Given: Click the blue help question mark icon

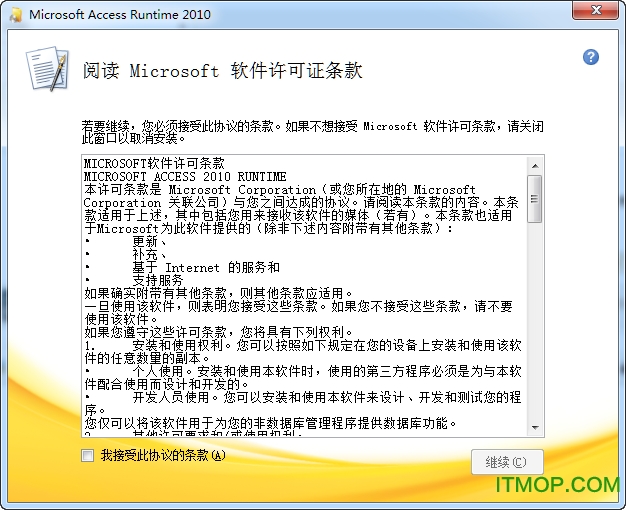Looking at the screenshot, I should [591, 57].
